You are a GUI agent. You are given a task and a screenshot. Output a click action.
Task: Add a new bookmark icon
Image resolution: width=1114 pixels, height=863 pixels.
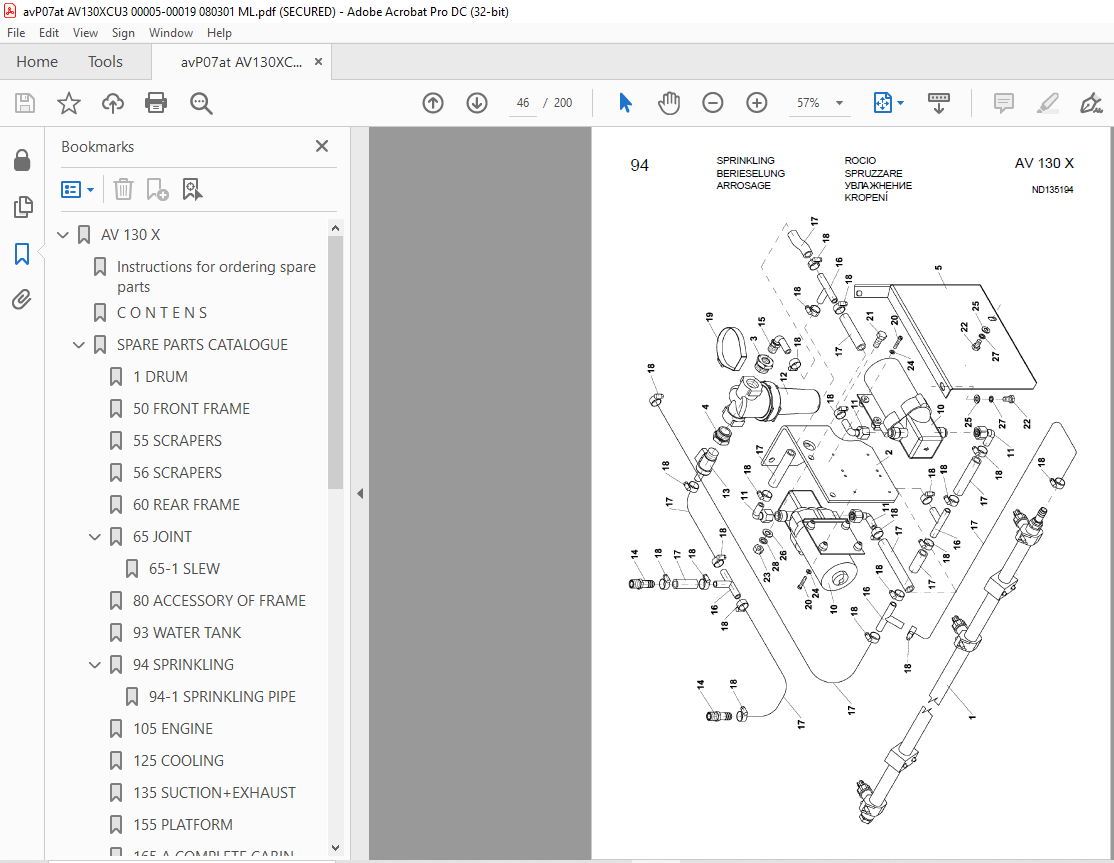[157, 190]
